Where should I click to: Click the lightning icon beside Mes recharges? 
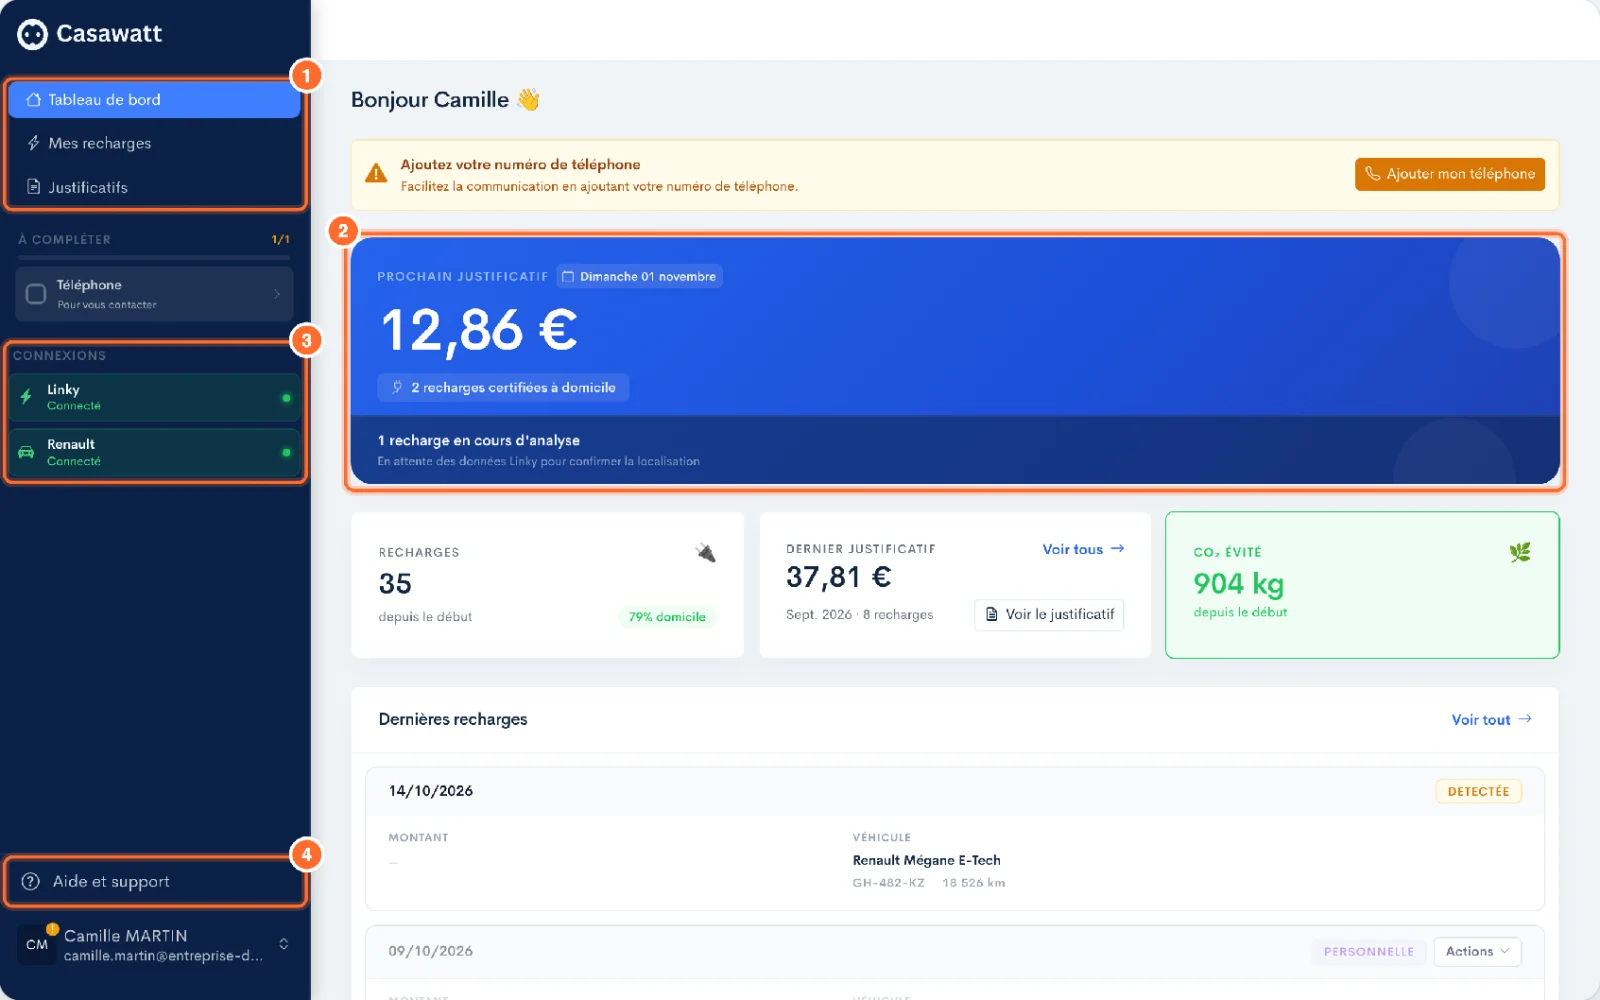coord(33,143)
